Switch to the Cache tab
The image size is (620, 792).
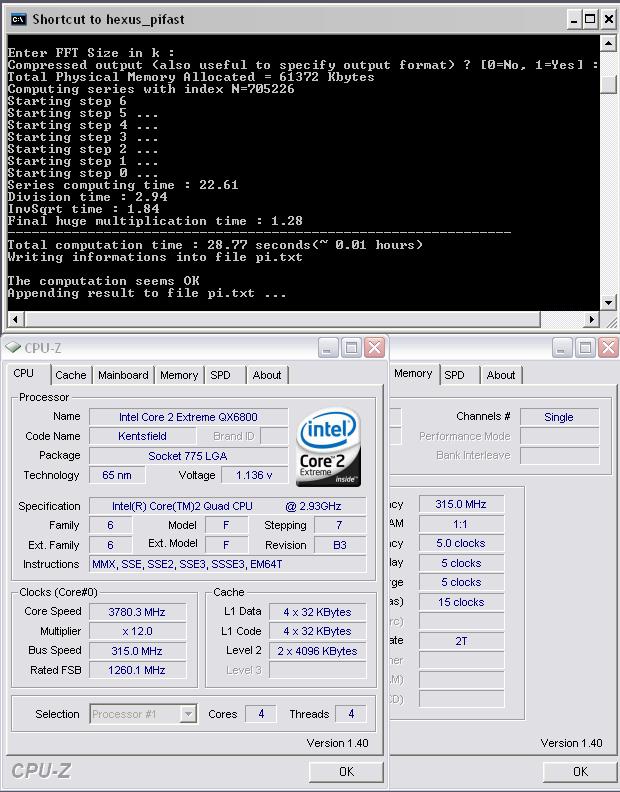71,375
